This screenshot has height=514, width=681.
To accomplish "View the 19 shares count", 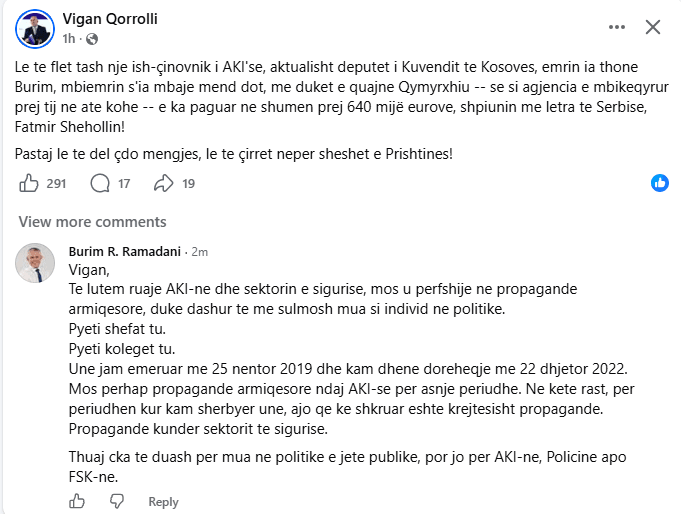I will [188, 184].
